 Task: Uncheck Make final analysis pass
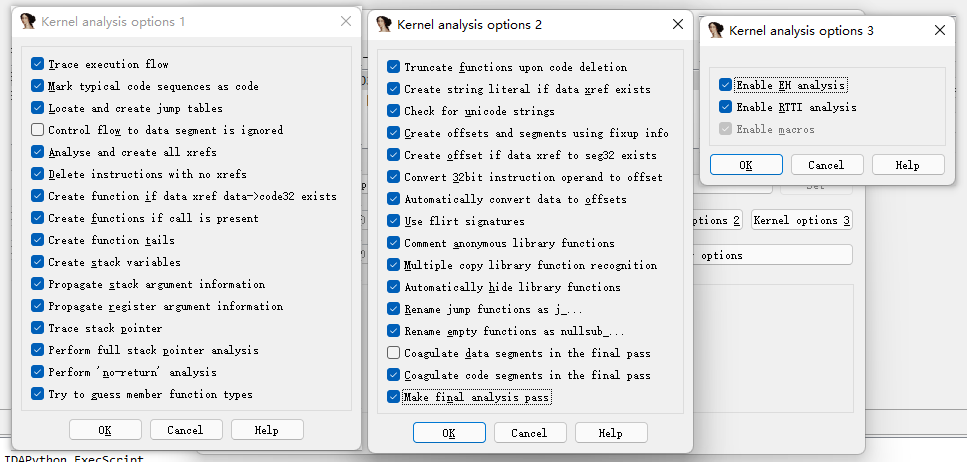click(394, 397)
